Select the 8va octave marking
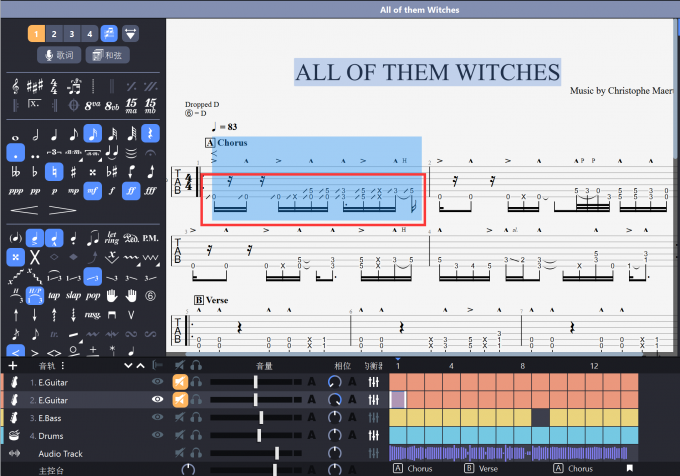This screenshot has width=680, height=476. click(x=92, y=104)
